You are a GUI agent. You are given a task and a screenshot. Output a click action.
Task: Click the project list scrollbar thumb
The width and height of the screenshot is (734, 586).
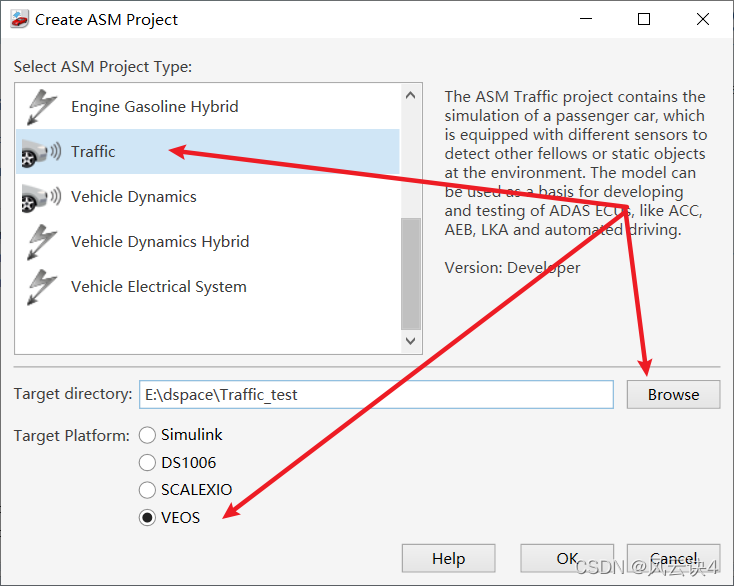411,274
